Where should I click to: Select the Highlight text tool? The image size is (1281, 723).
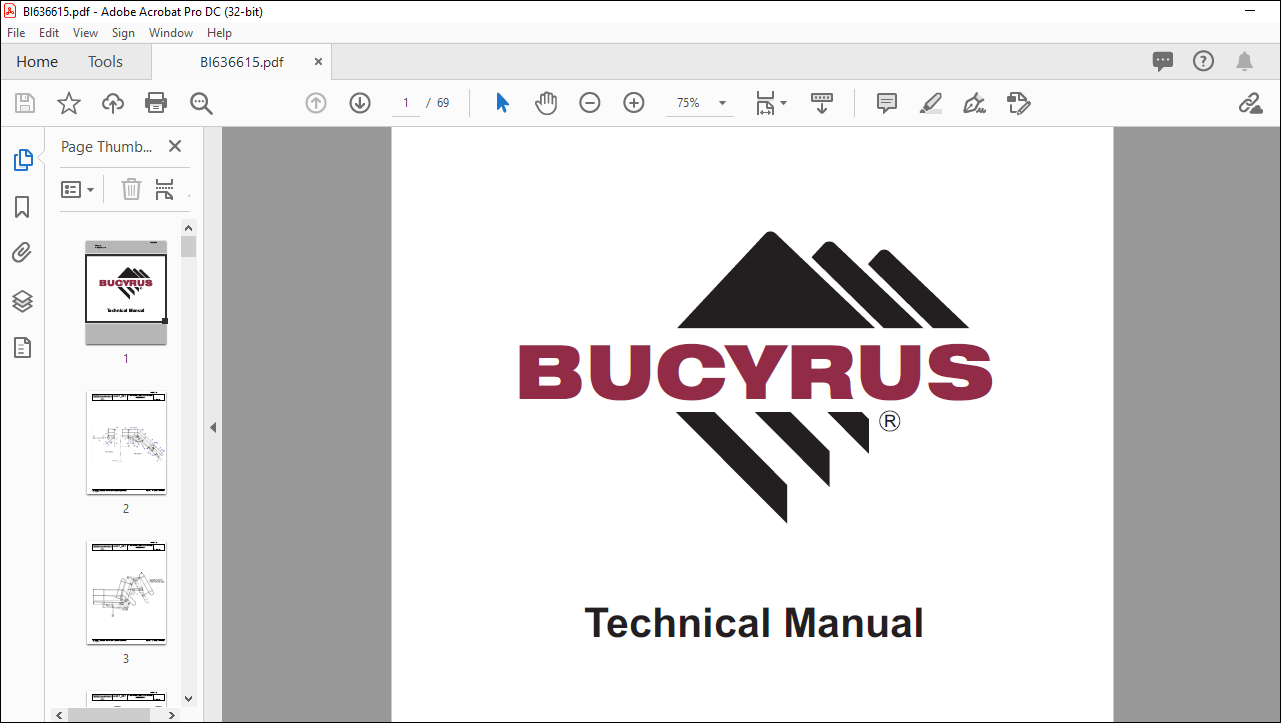(930, 103)
